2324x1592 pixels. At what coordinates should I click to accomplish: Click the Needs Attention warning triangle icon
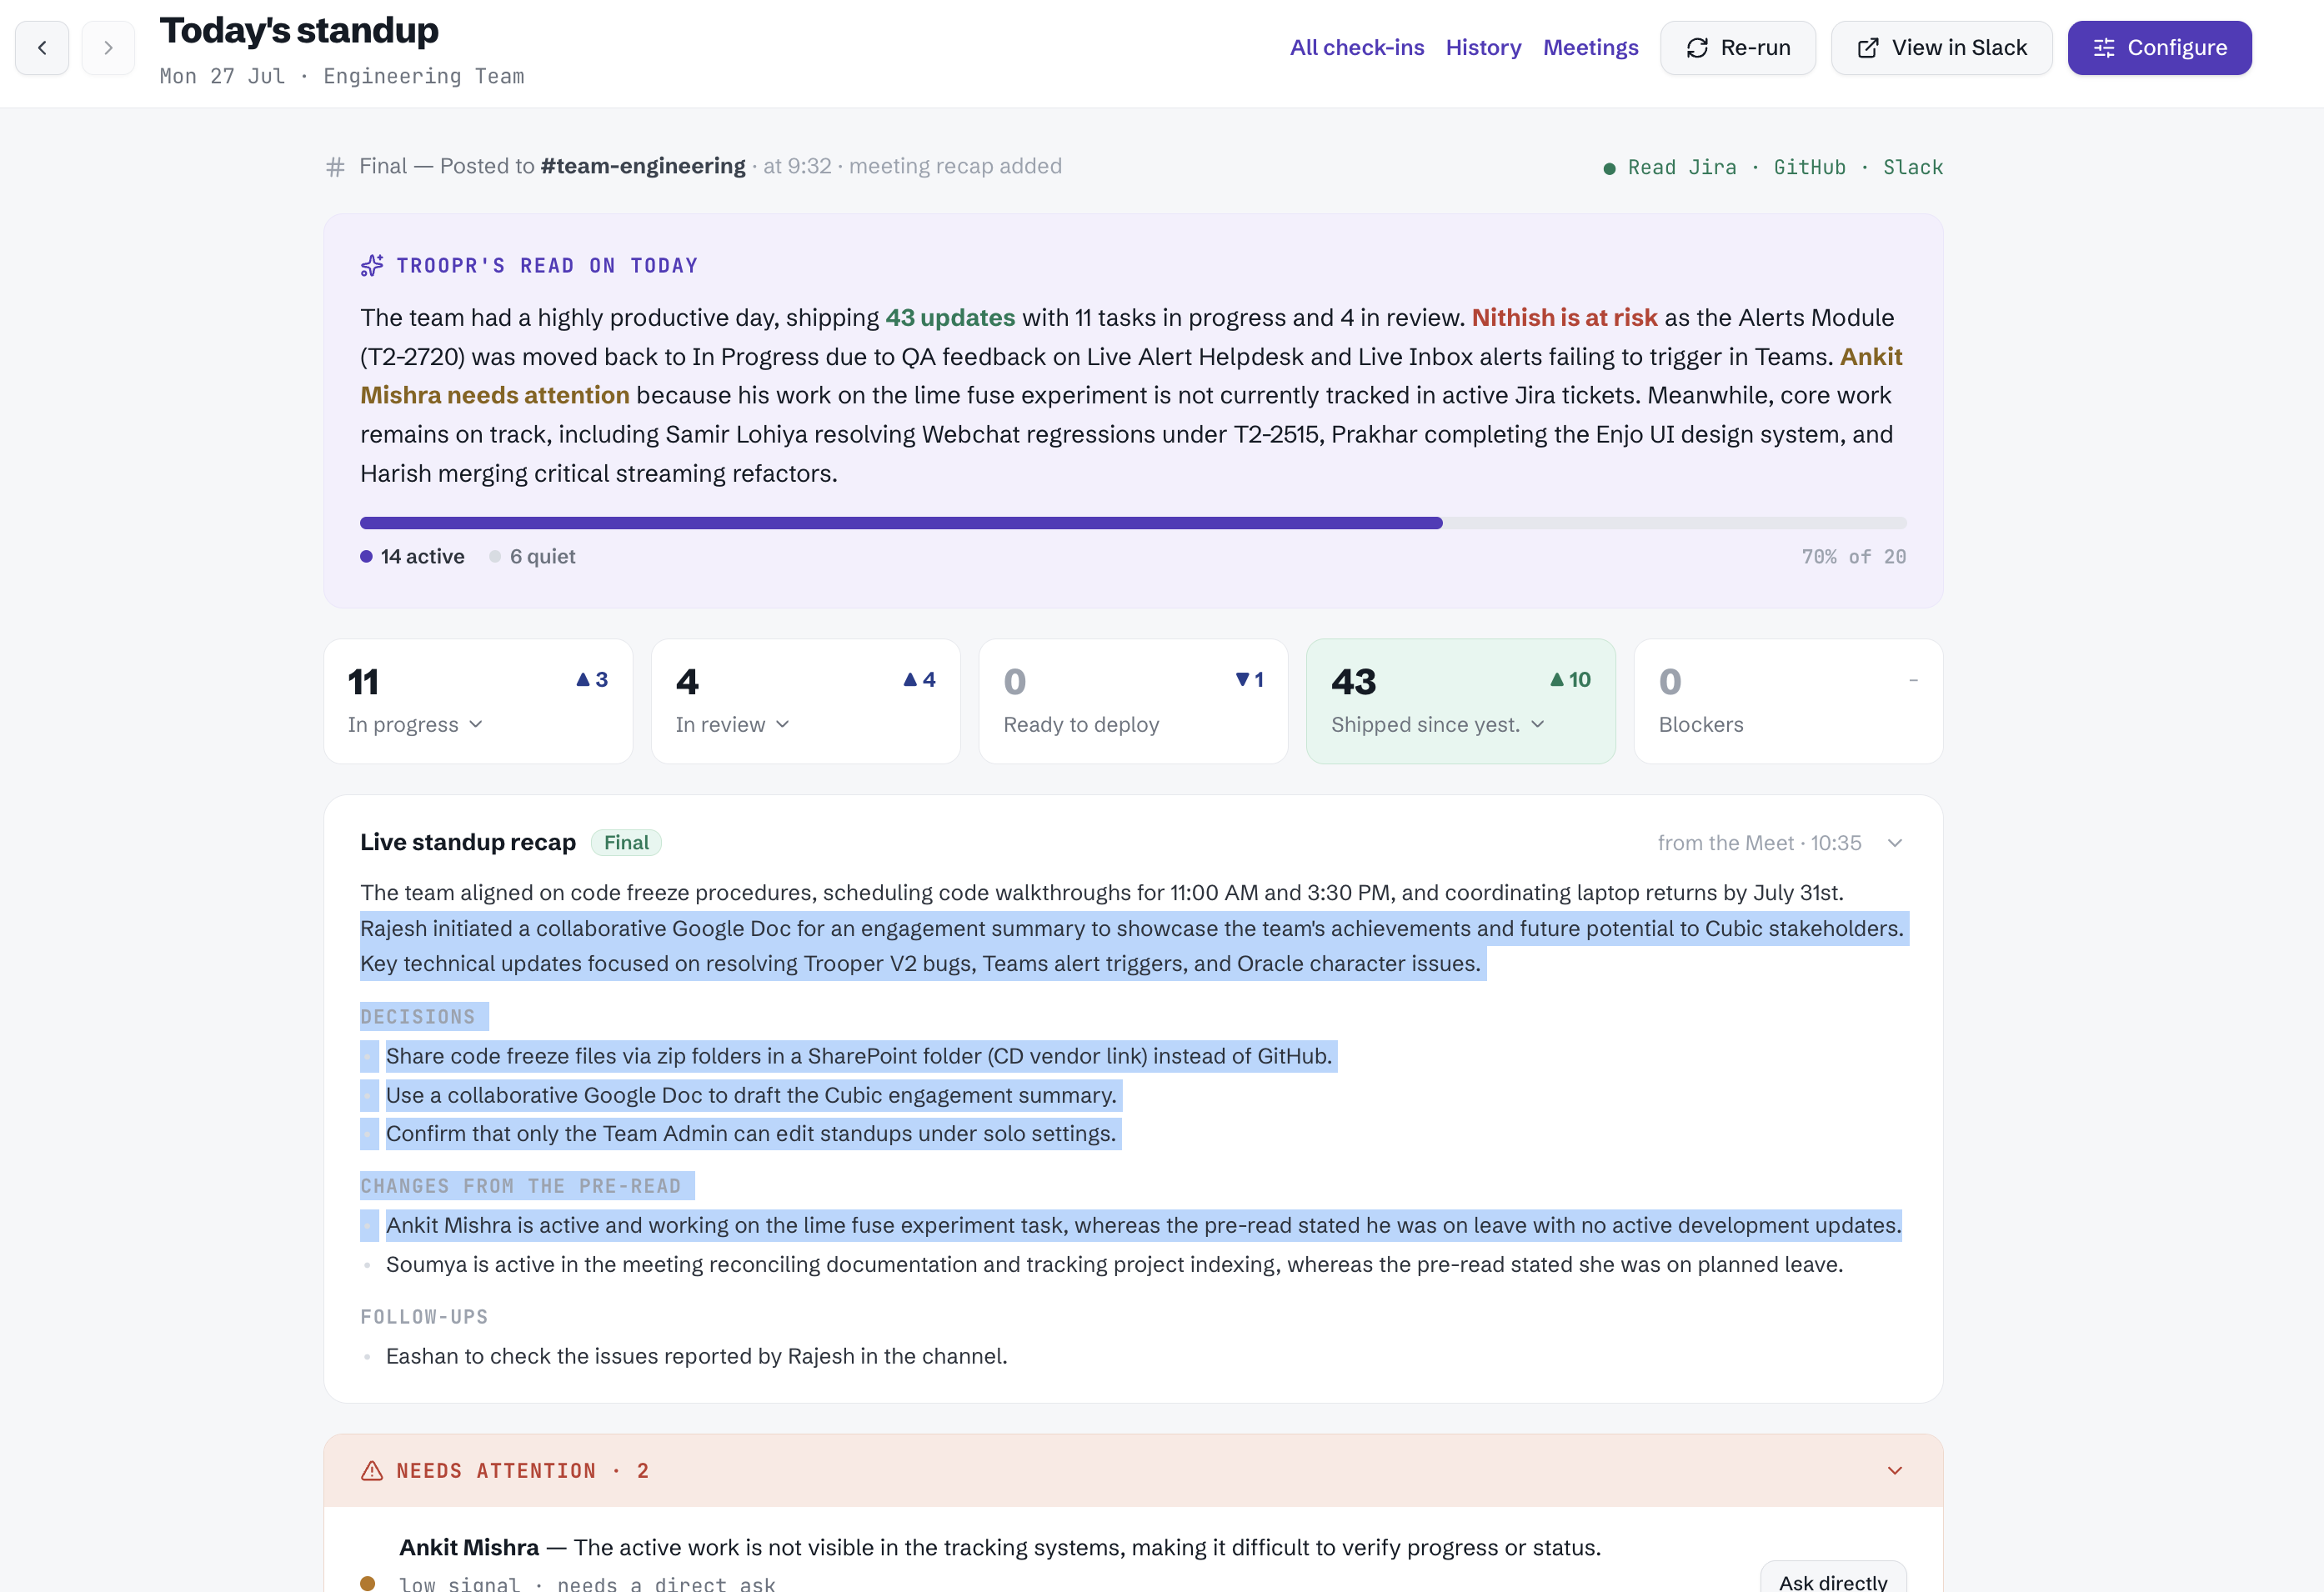coord(372,1470)
